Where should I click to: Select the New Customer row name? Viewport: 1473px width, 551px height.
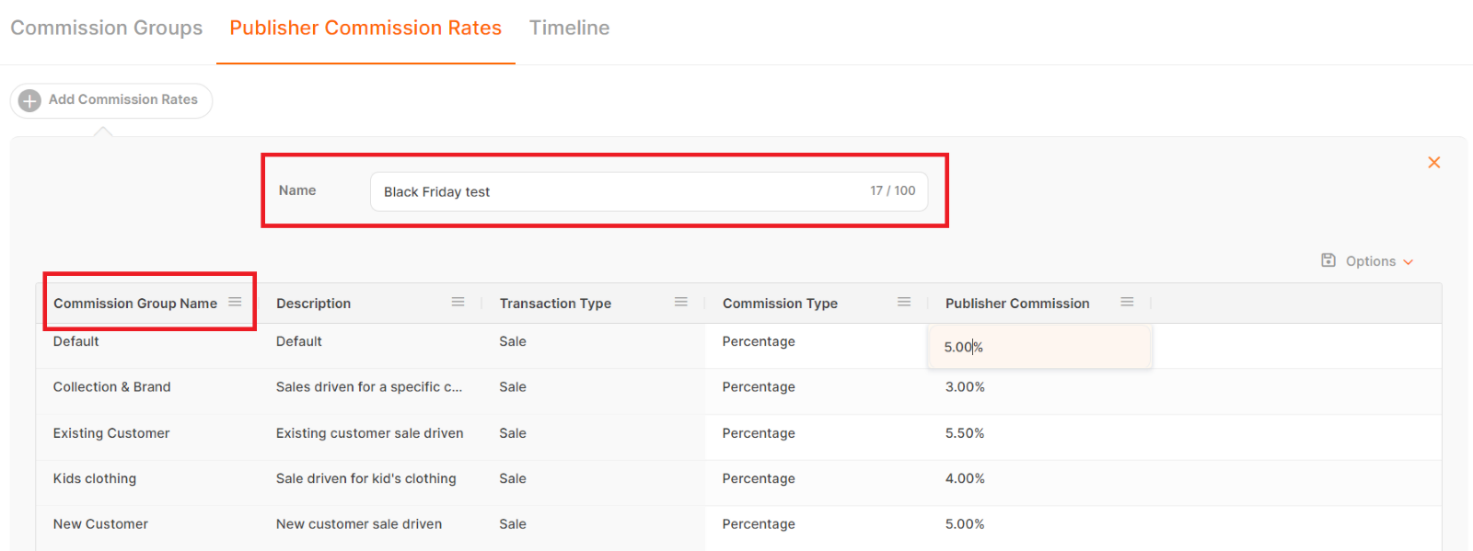[100, 524]
